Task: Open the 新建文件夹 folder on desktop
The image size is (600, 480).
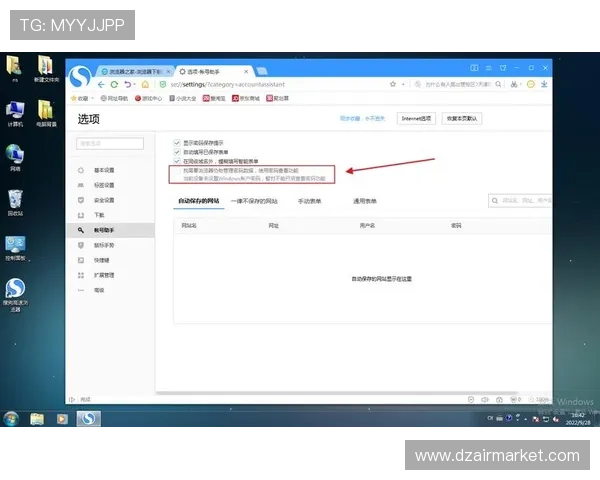Action: (46, 69)
